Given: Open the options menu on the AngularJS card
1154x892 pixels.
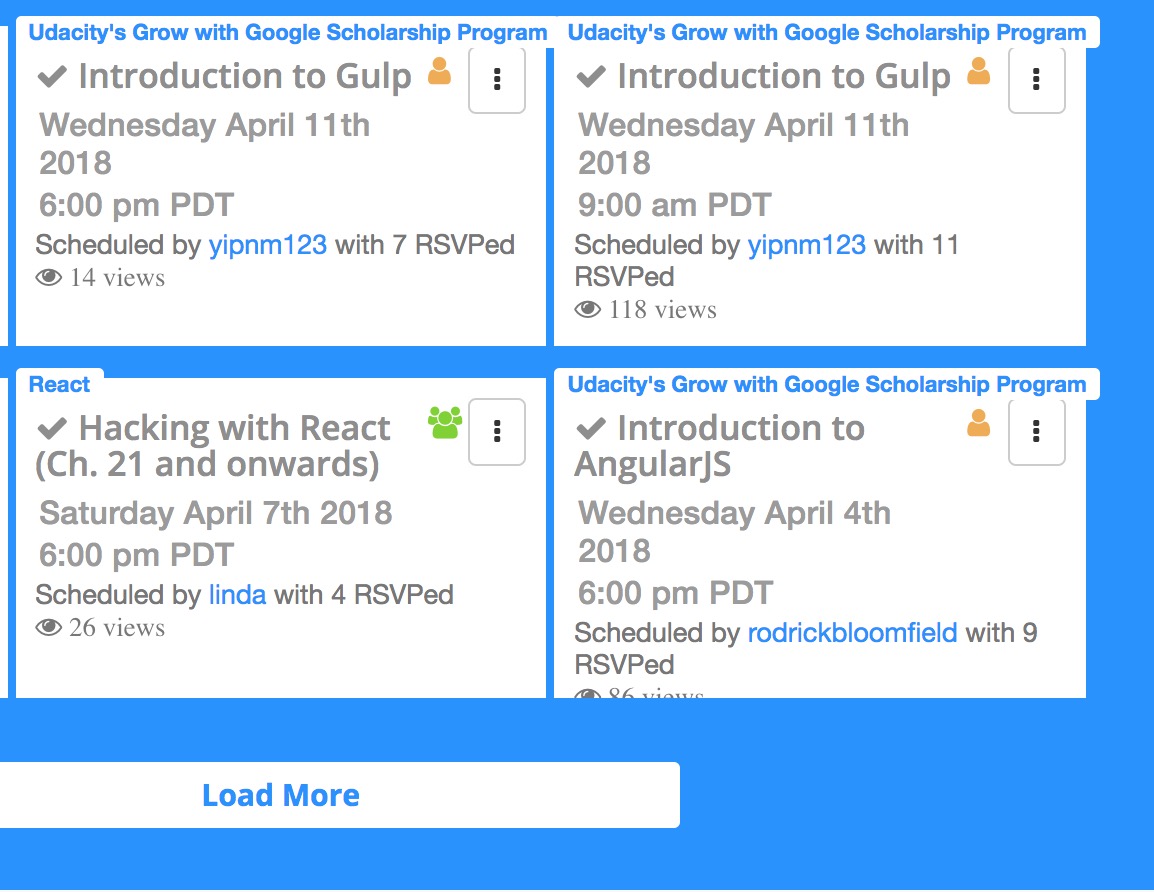Looking at the screenshot, I should tap(1037, 432).
